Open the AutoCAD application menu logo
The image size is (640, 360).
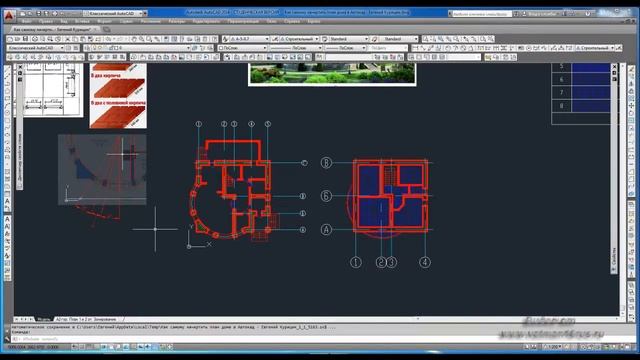(9, 15)
